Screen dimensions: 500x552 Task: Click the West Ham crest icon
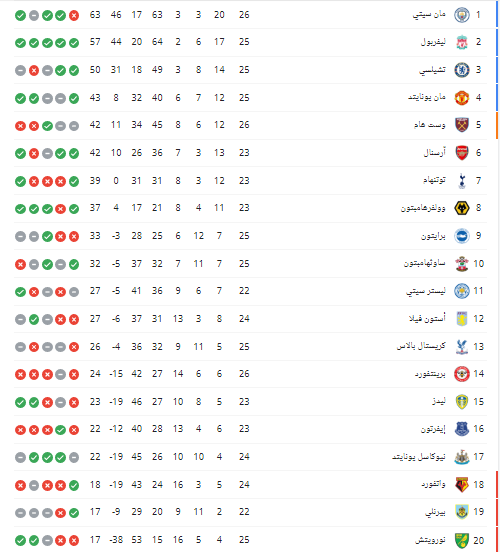pos(462,125)
